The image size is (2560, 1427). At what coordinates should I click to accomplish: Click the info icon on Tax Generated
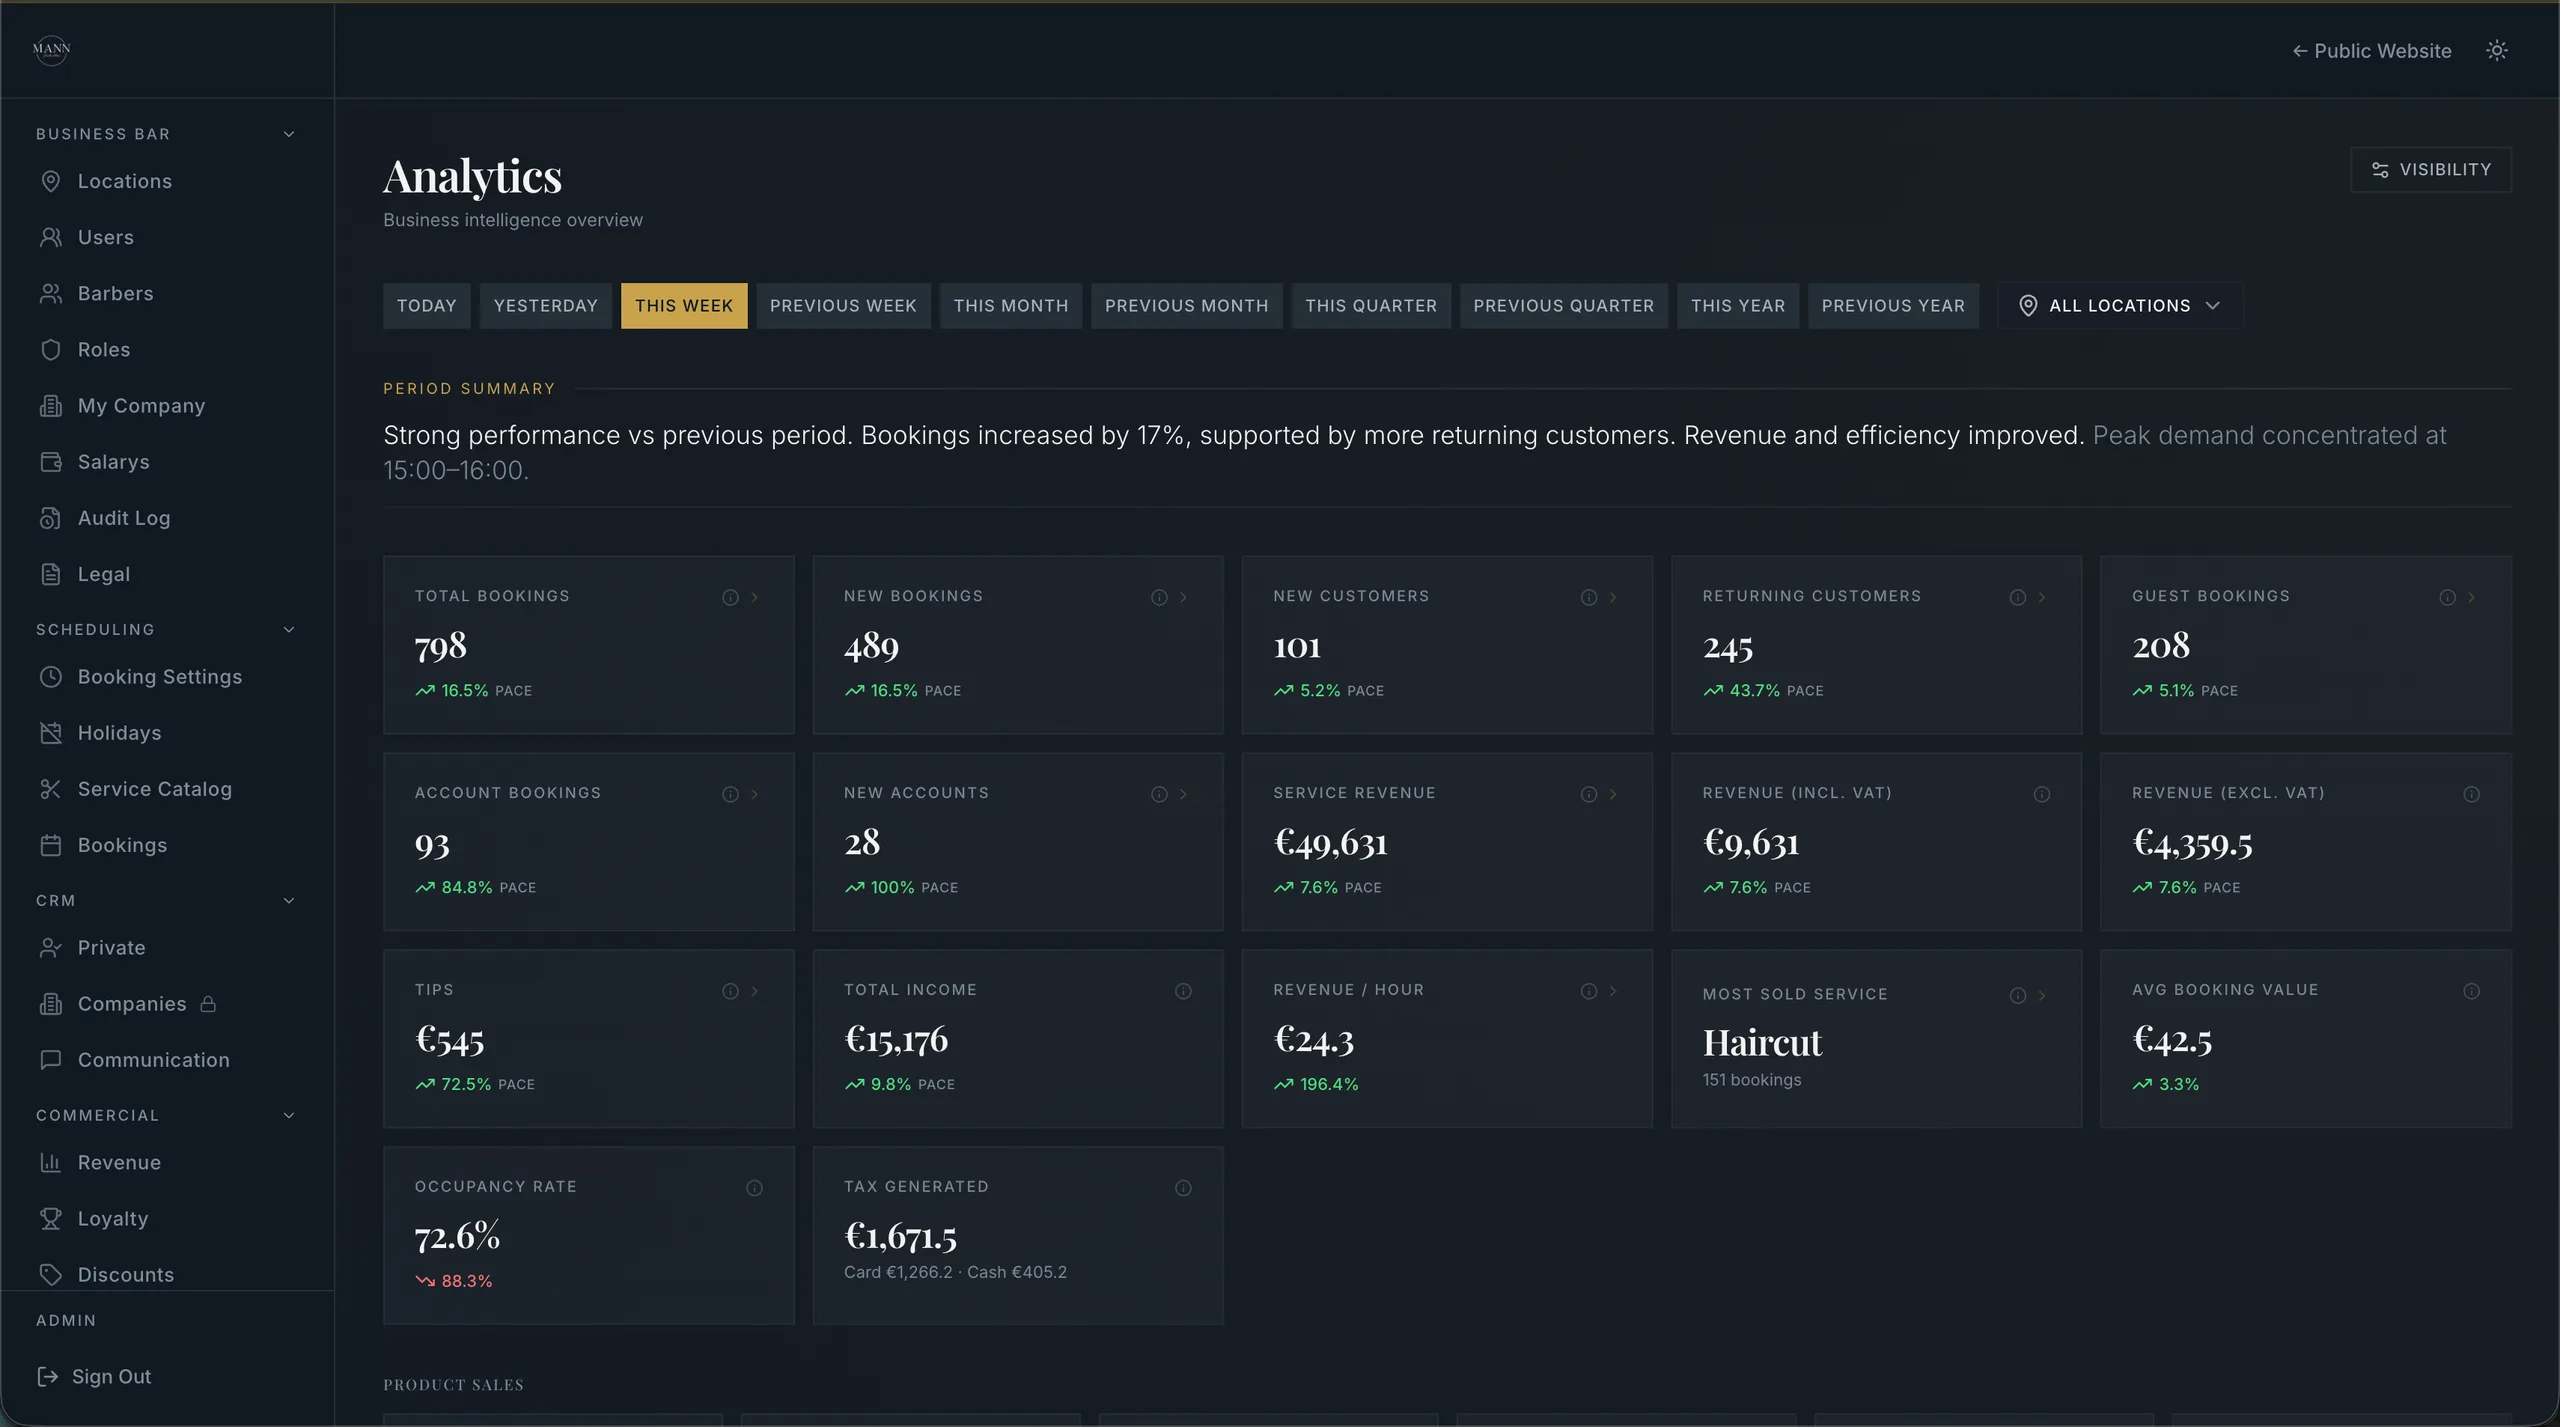[x=1183, y=1189]
